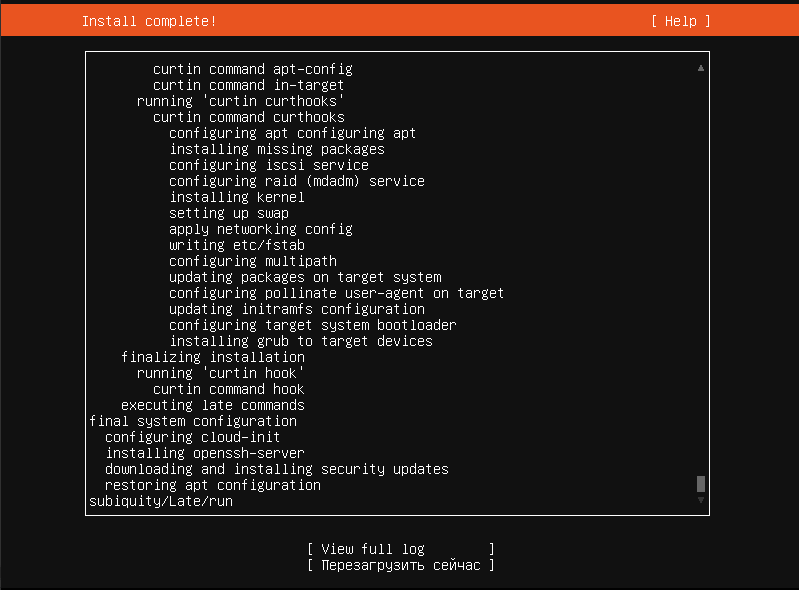Select the writing etc/fstab log line
Image resolution: width=799 pixels, height=590 pixels.
pyautogui.click(x=236, y=245)
